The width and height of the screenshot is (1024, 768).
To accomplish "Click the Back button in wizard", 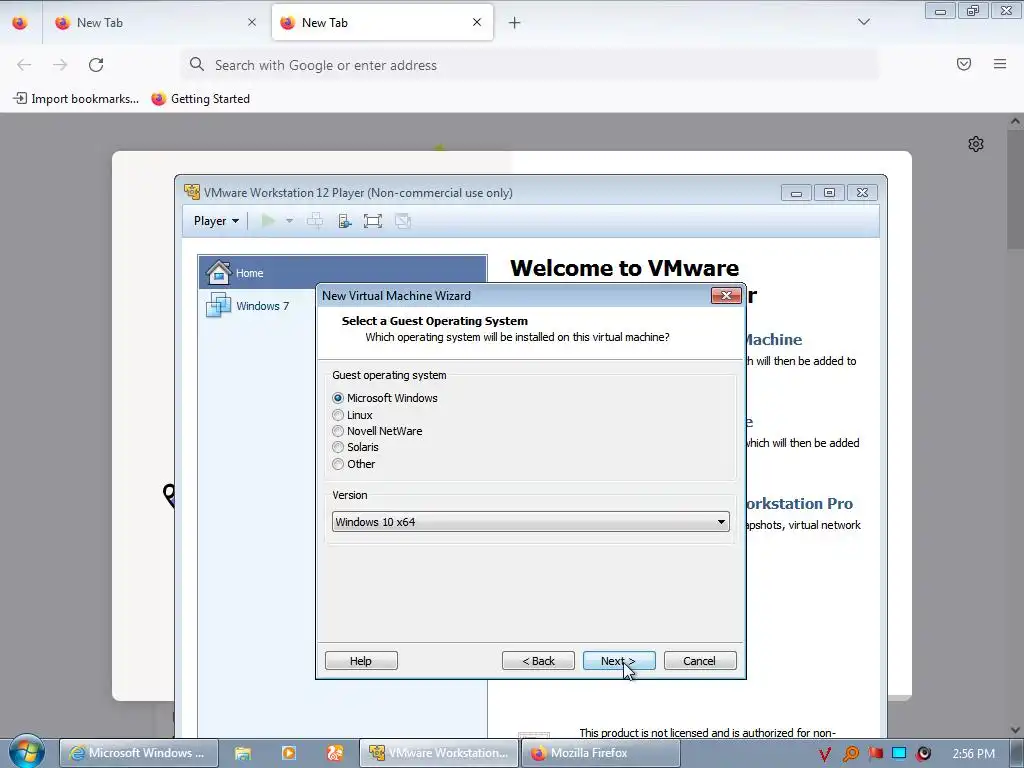I will point(538,661).
